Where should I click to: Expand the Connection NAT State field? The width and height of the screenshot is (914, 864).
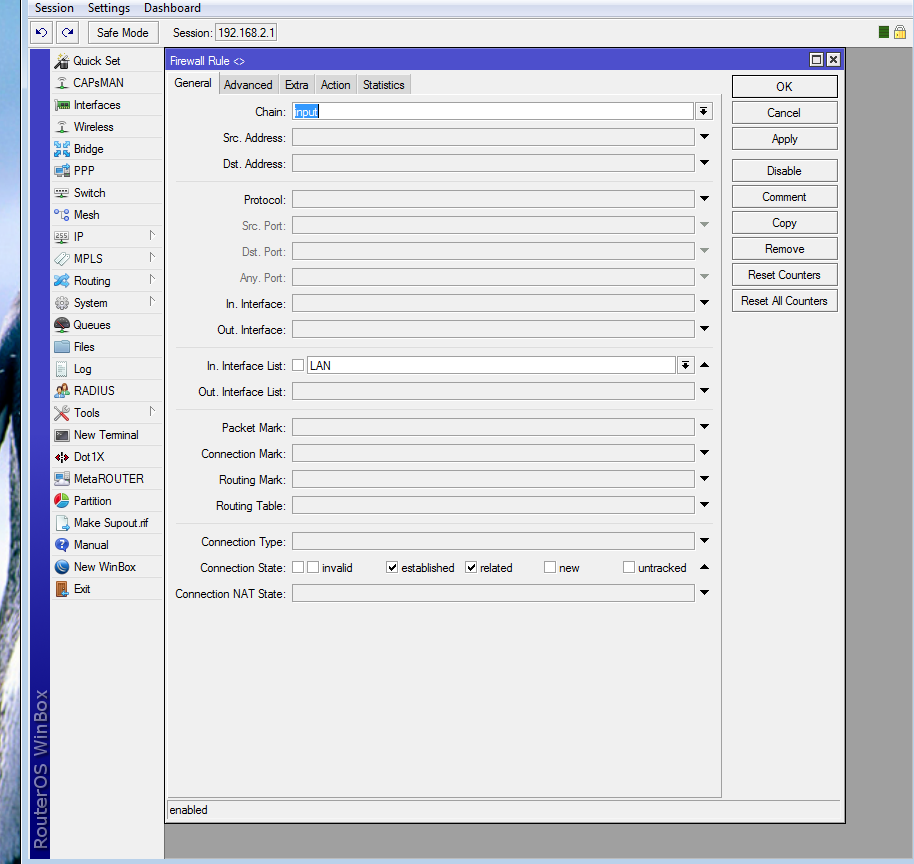pos(704,593)
